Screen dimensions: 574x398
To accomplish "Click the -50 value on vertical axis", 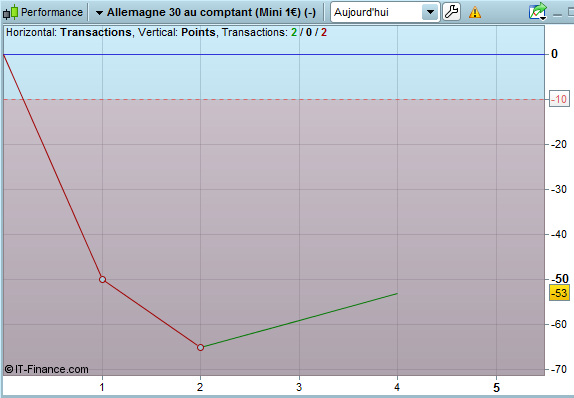I will click(560, 279).
